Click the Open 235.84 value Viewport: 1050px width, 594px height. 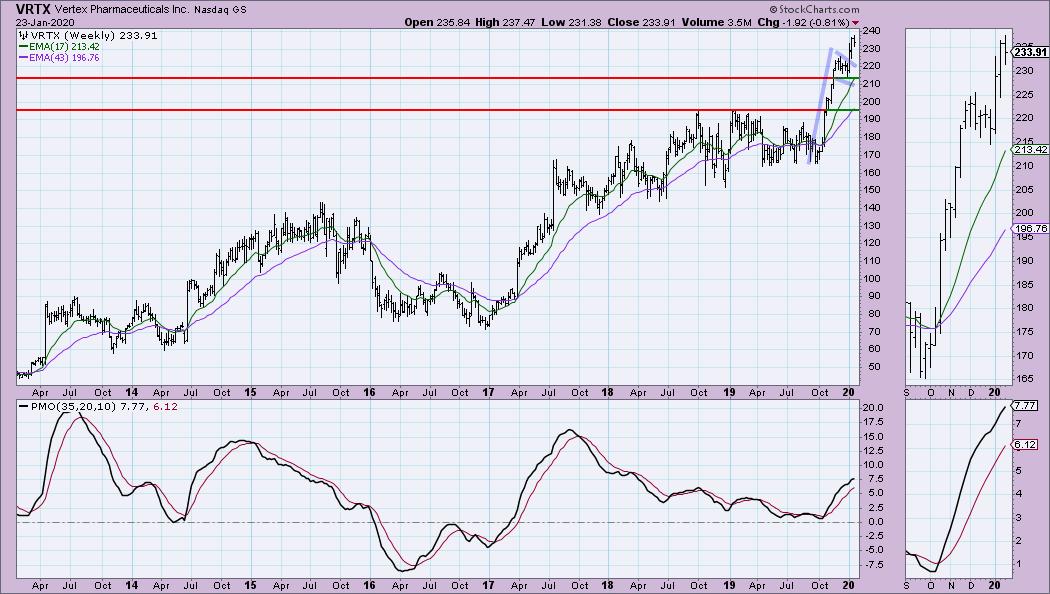click(x=437, y=22)
